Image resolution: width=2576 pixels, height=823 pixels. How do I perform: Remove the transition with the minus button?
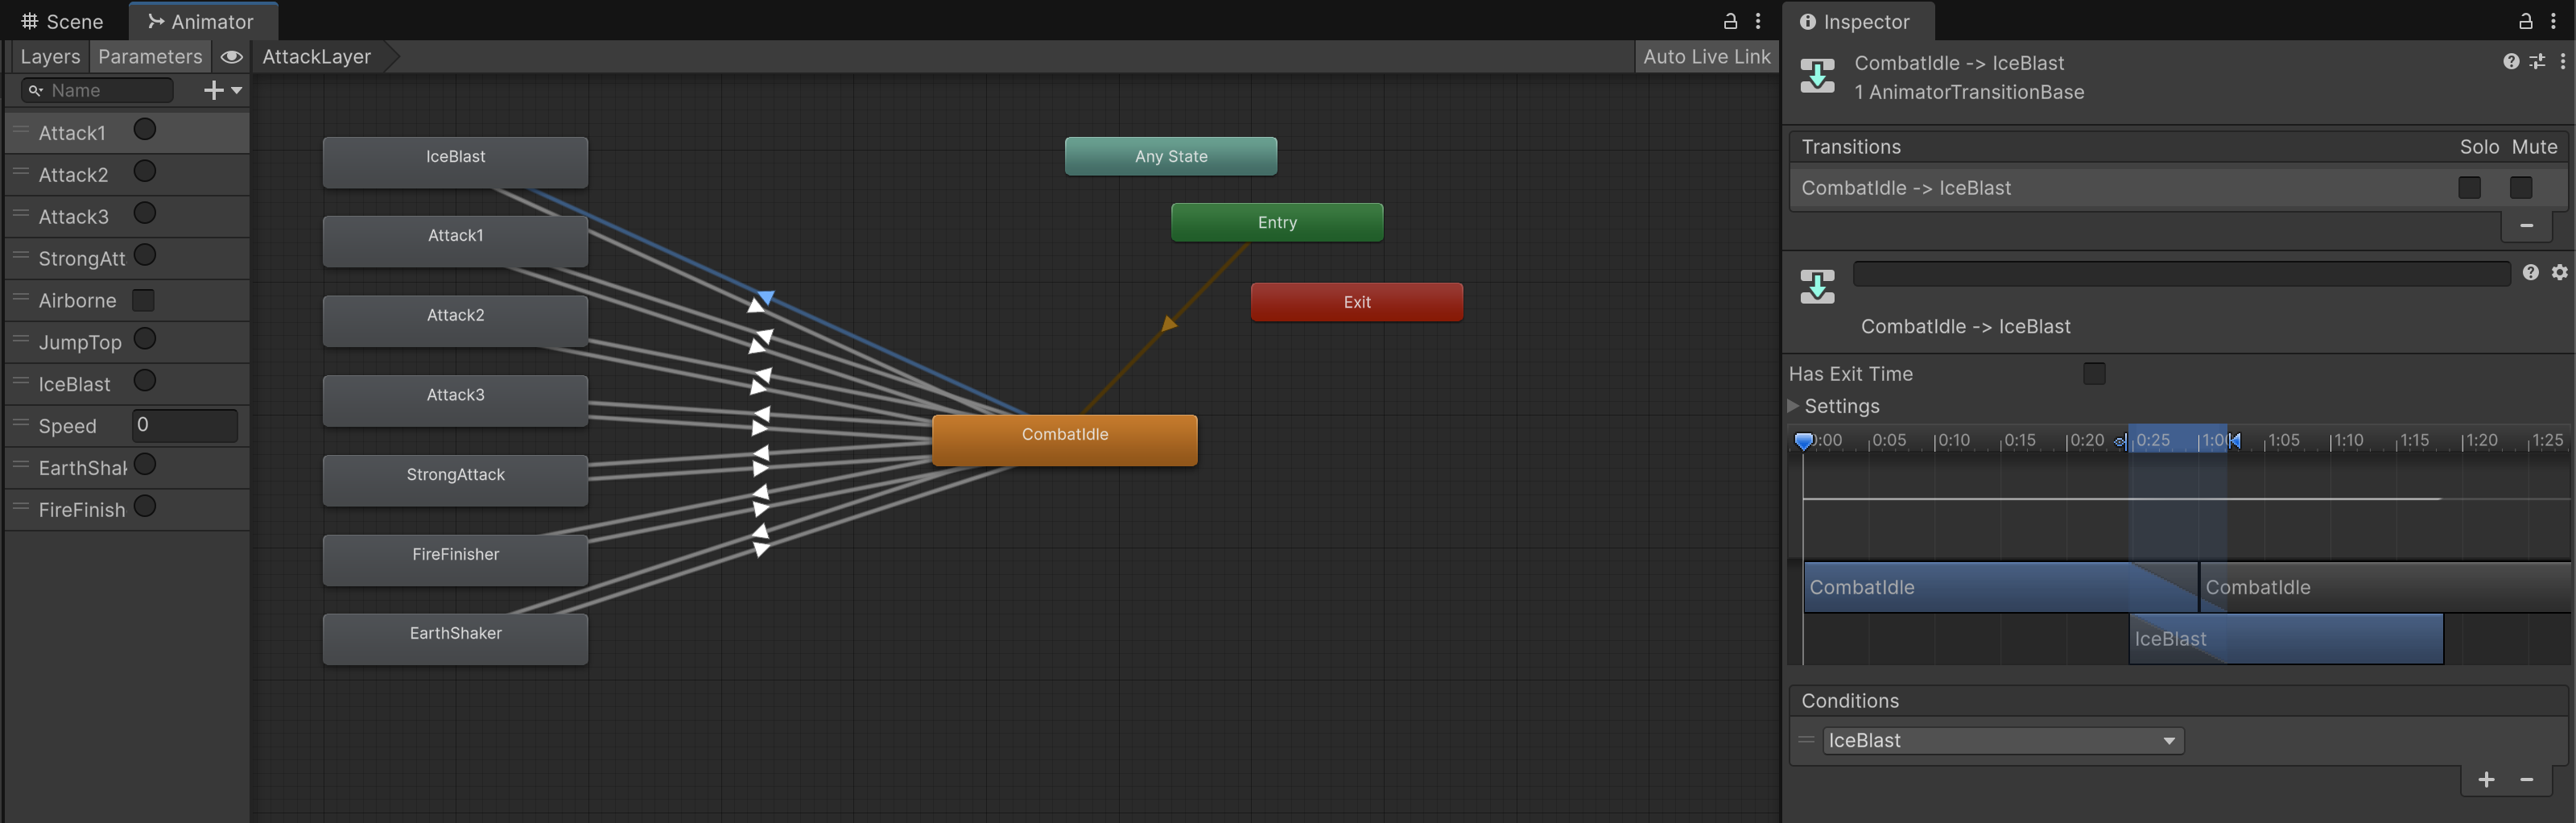[2526, 226]
